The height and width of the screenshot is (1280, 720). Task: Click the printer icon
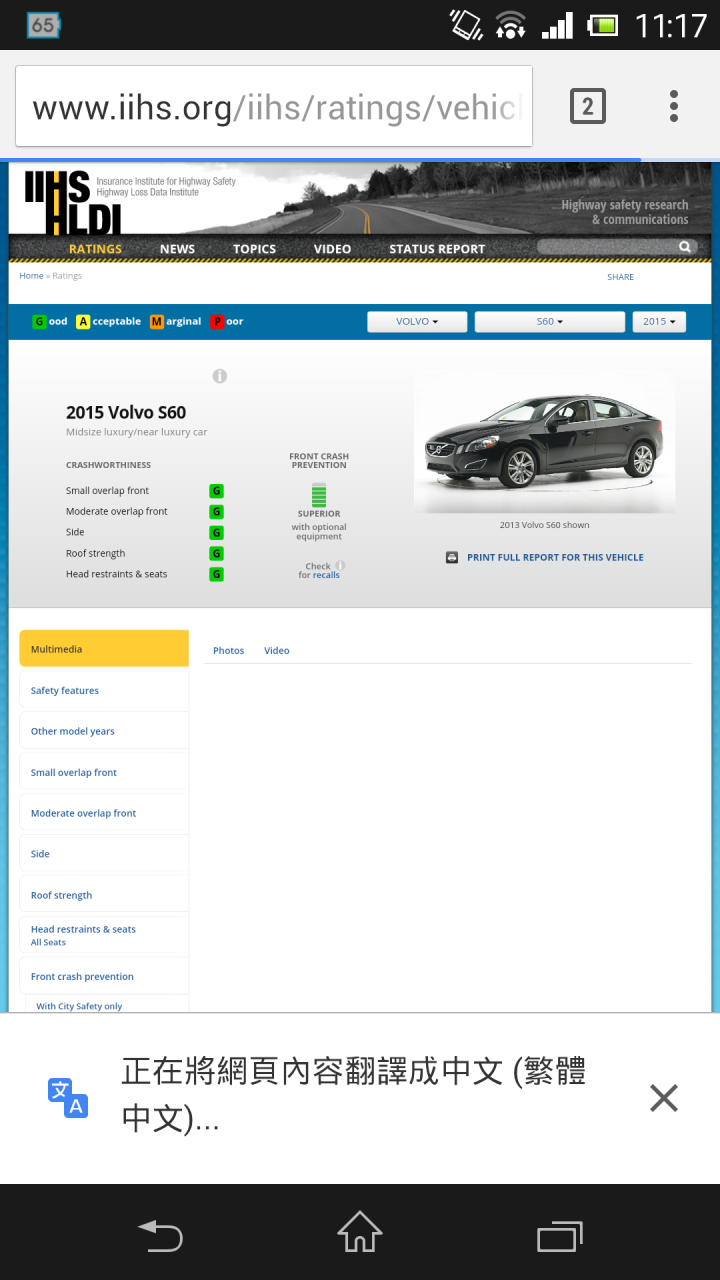(x=452, y=557)
